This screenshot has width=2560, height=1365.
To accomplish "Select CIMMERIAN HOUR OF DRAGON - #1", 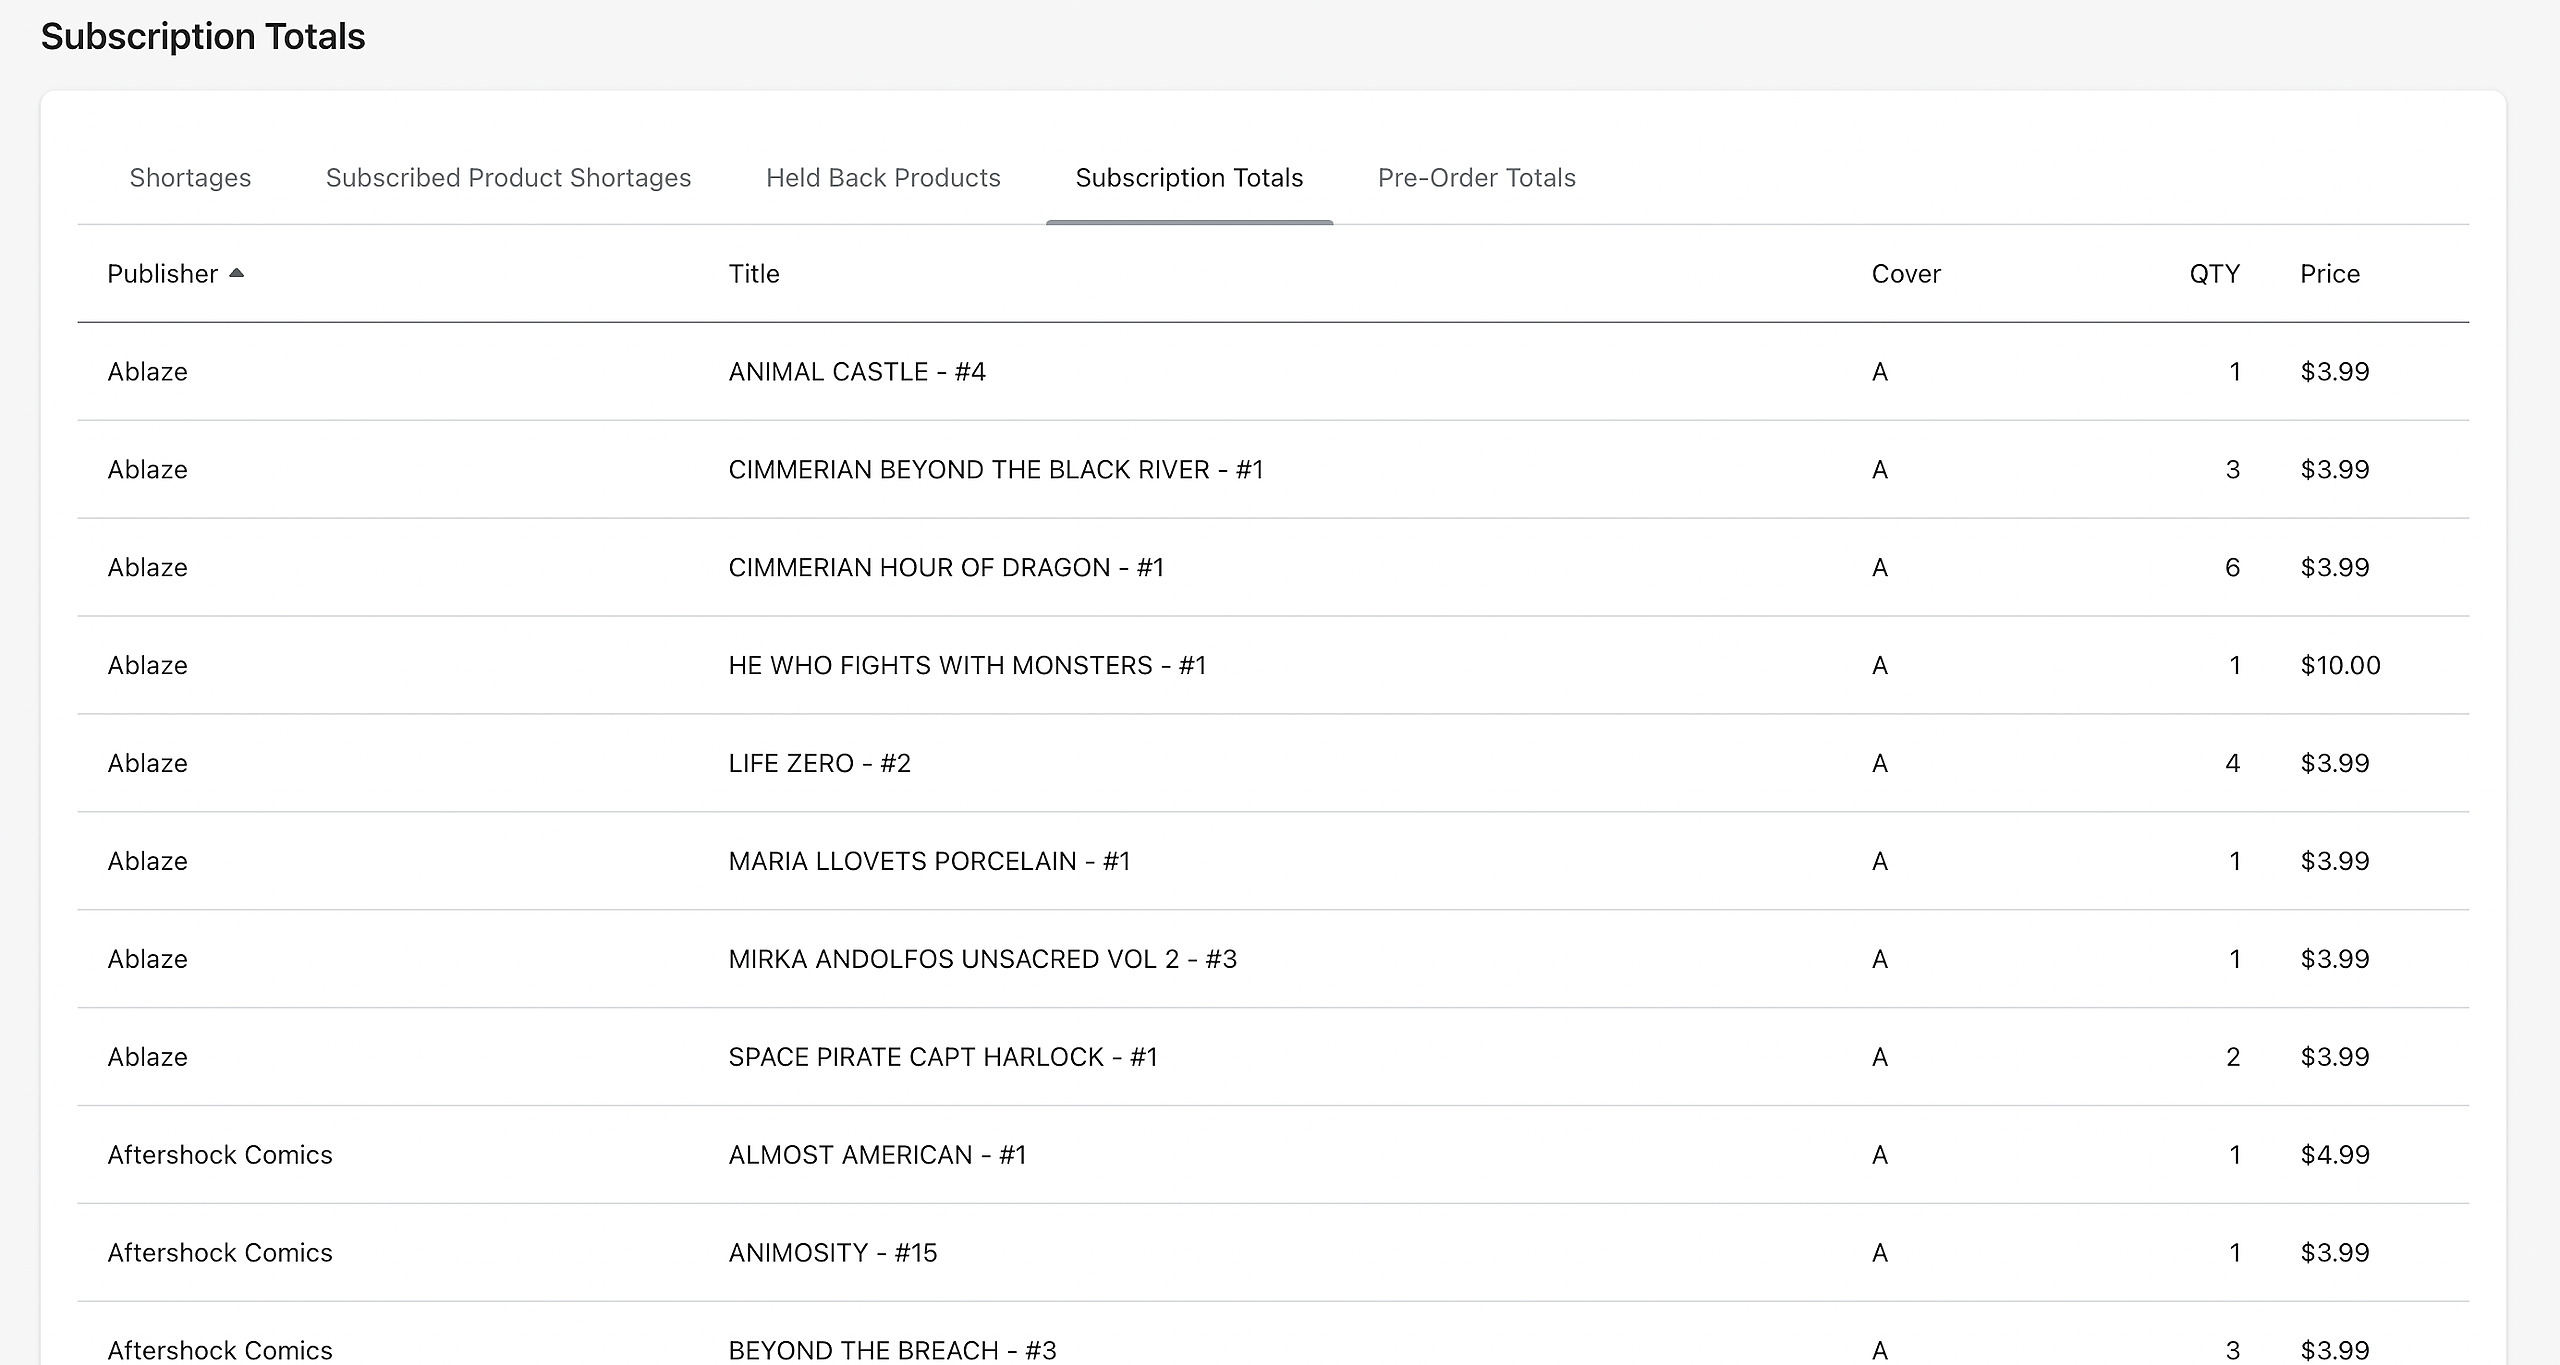I will point(946,568).
